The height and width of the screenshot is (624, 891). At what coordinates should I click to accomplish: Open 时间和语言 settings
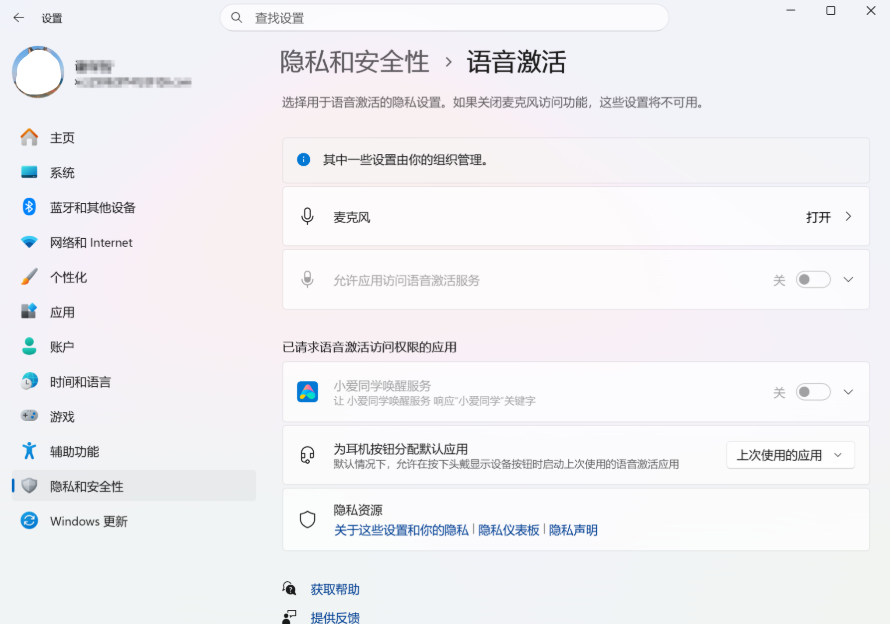pos(134,381)
